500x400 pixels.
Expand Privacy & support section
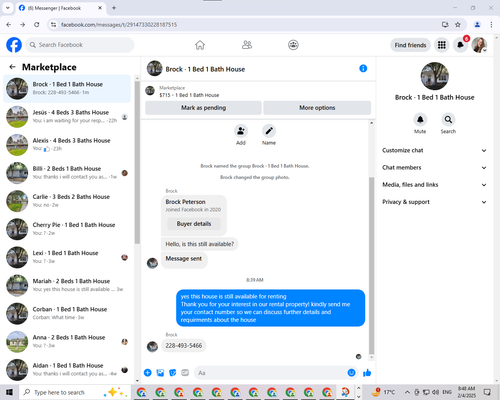[434, 202]
